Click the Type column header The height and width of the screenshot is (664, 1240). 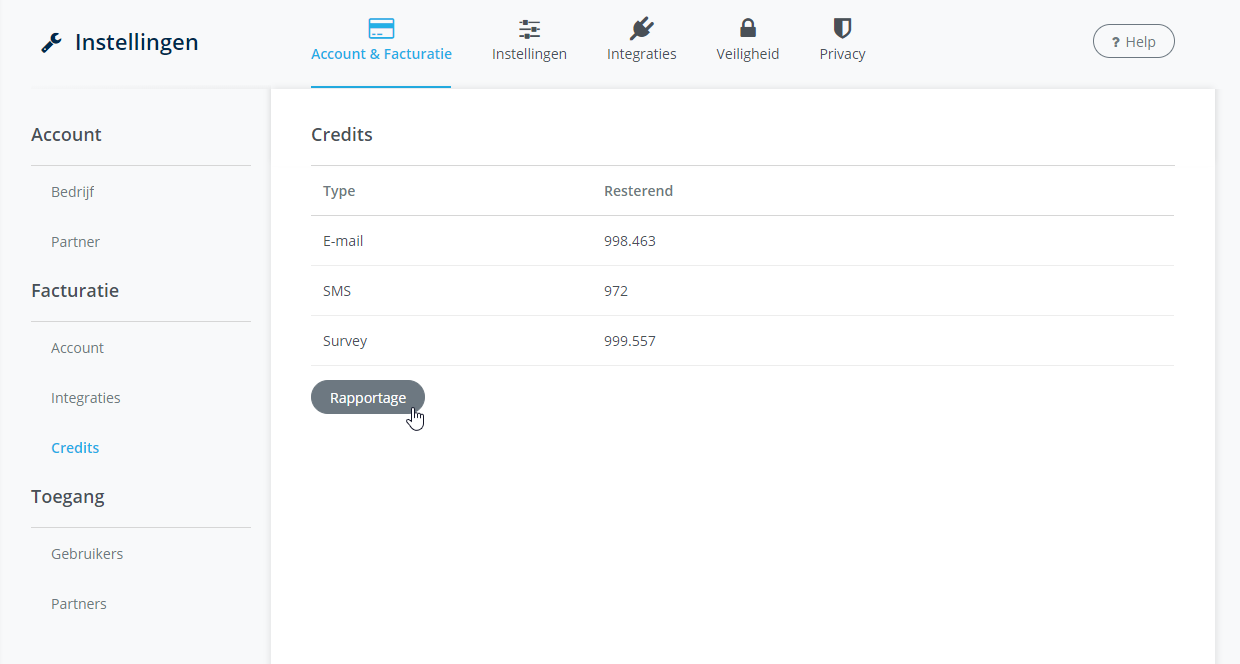(339, 191)
